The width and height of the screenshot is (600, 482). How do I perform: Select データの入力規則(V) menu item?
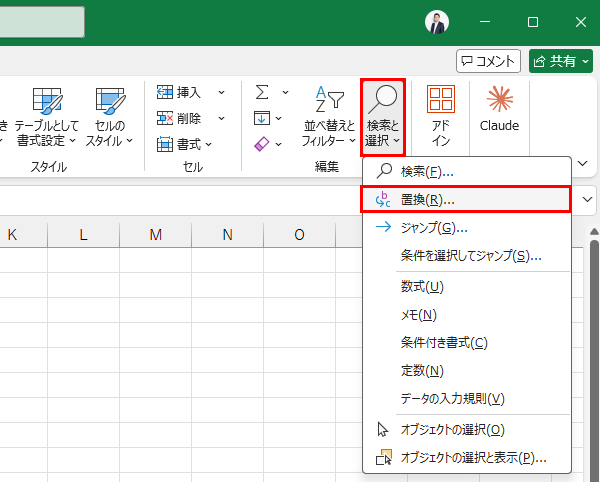pos(467,399)
